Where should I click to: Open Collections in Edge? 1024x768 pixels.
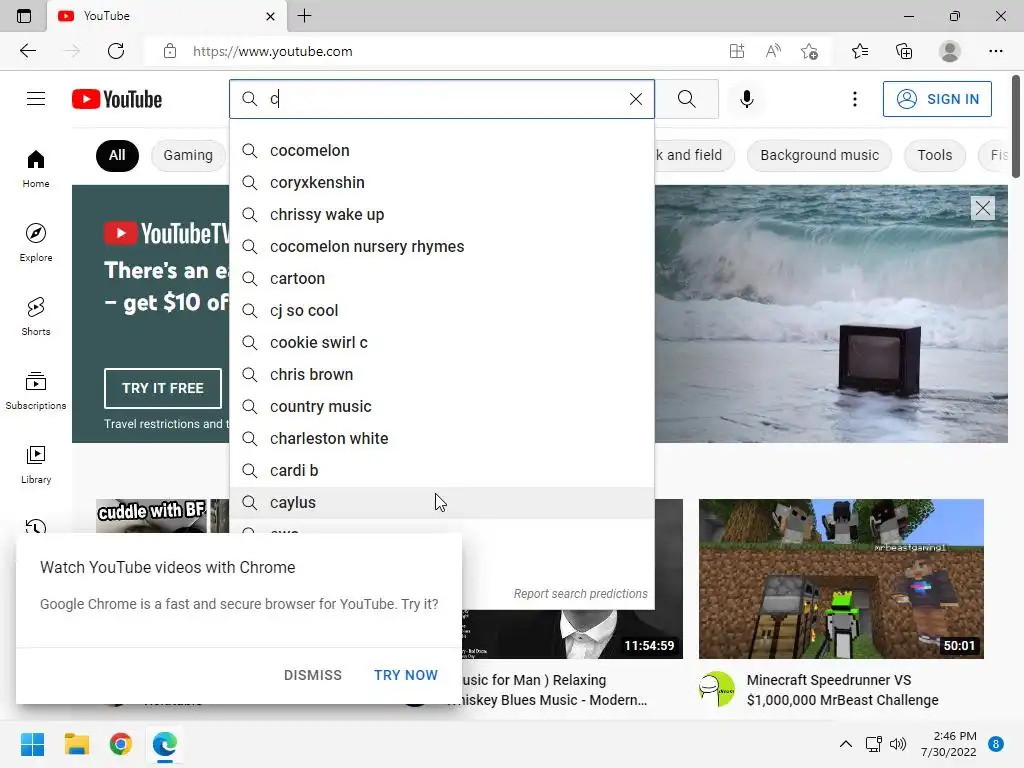904,51
